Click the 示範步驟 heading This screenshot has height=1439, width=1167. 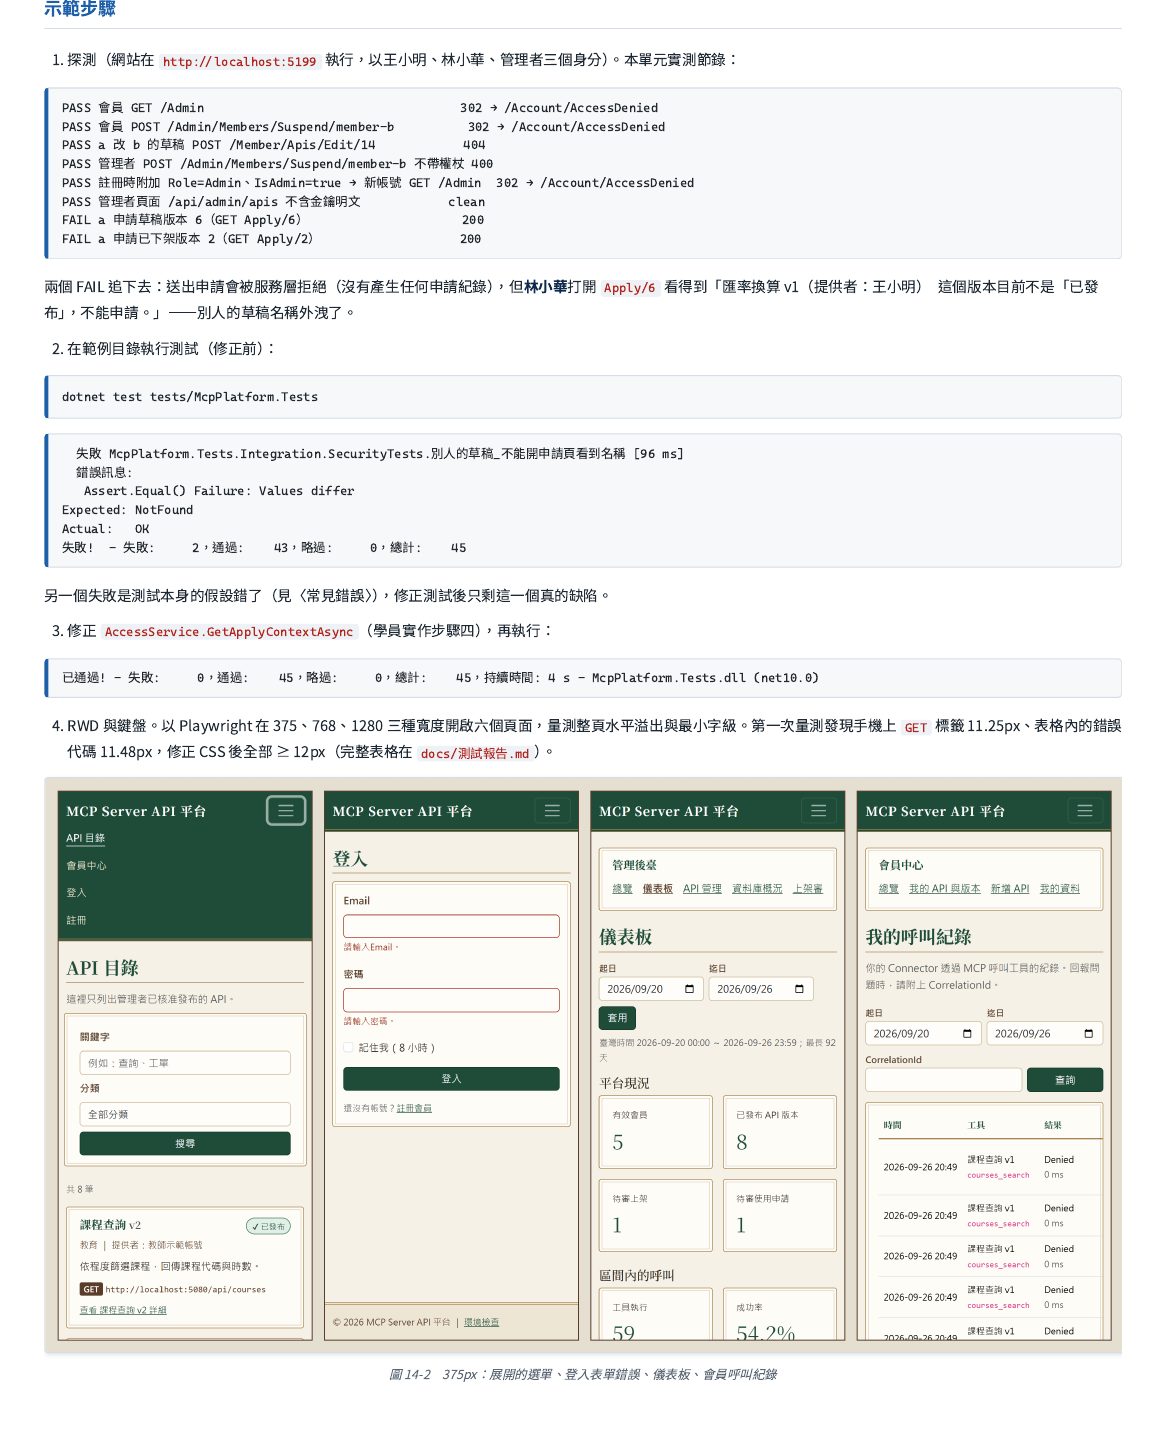click(x=80, y=8)
